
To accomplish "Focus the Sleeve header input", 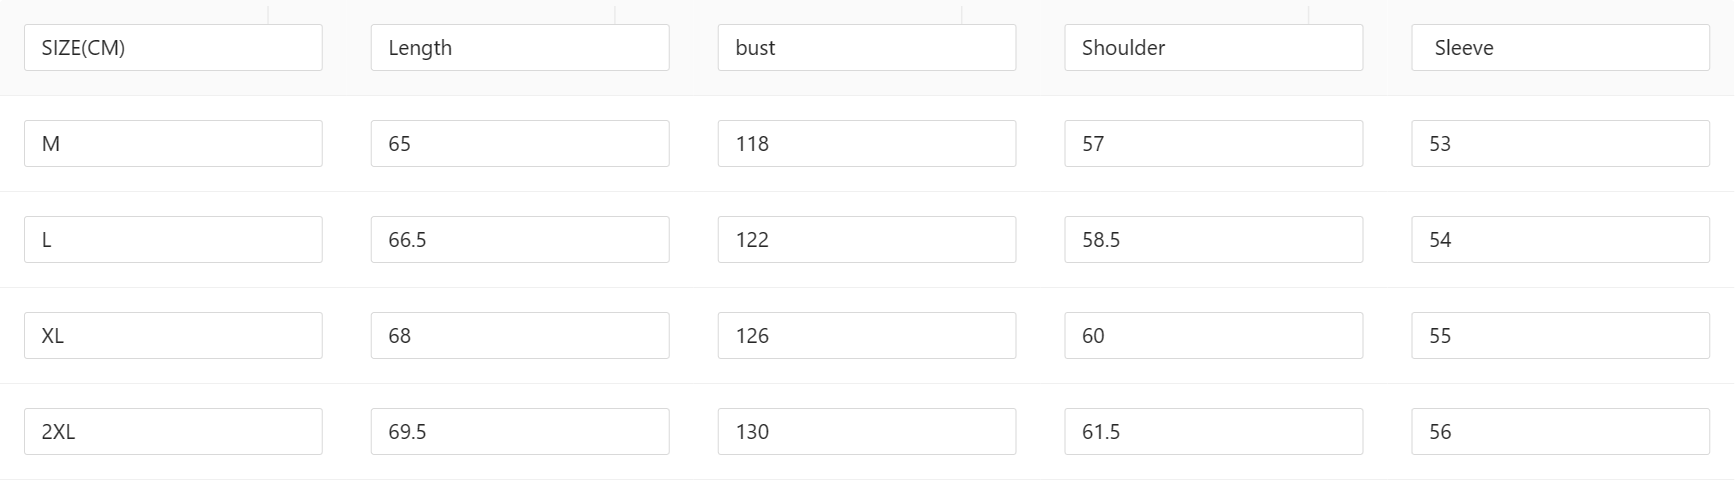I will (x=1560, y=48).
